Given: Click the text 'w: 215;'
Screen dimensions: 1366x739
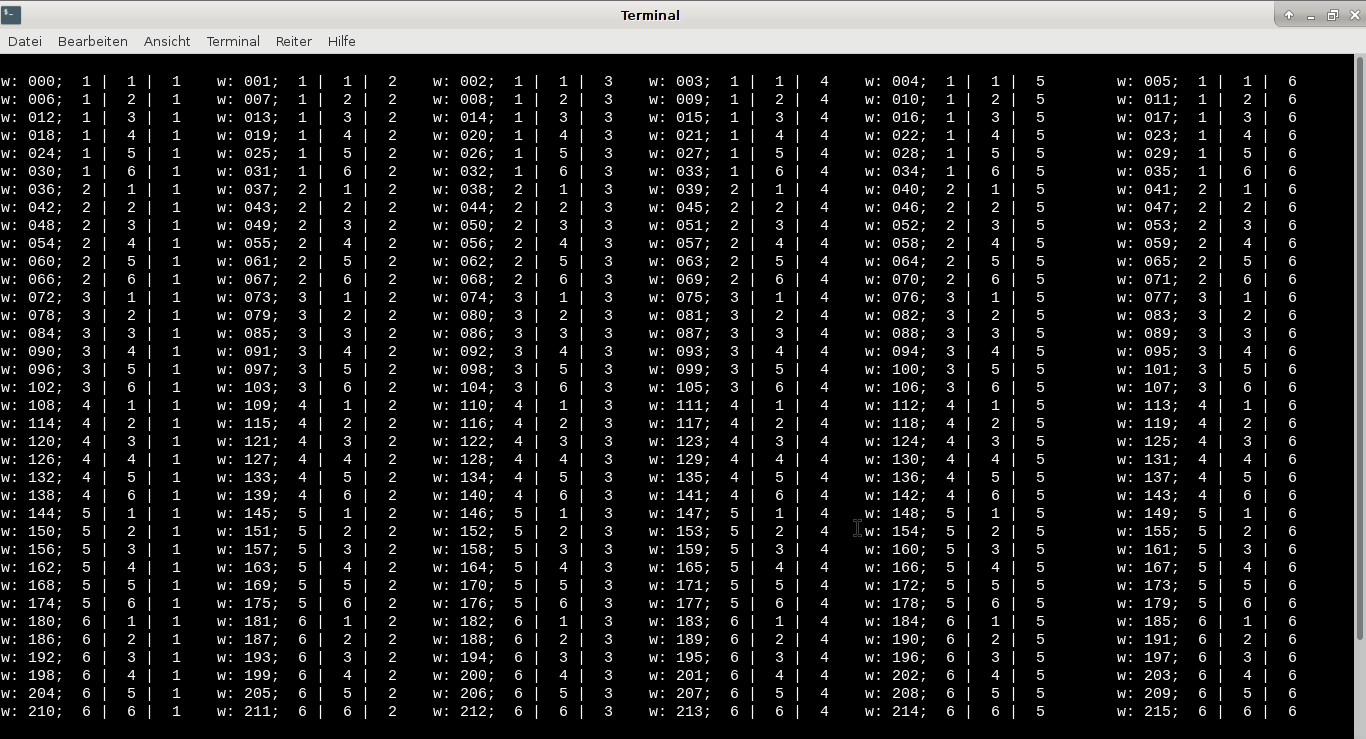Looking at the screenshot, I should (1147, 711).
